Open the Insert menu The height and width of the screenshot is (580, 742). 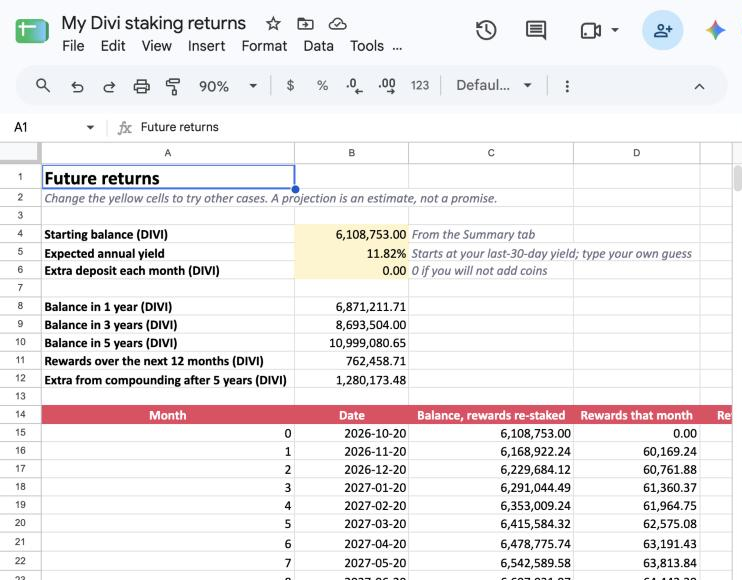point(206,46)
